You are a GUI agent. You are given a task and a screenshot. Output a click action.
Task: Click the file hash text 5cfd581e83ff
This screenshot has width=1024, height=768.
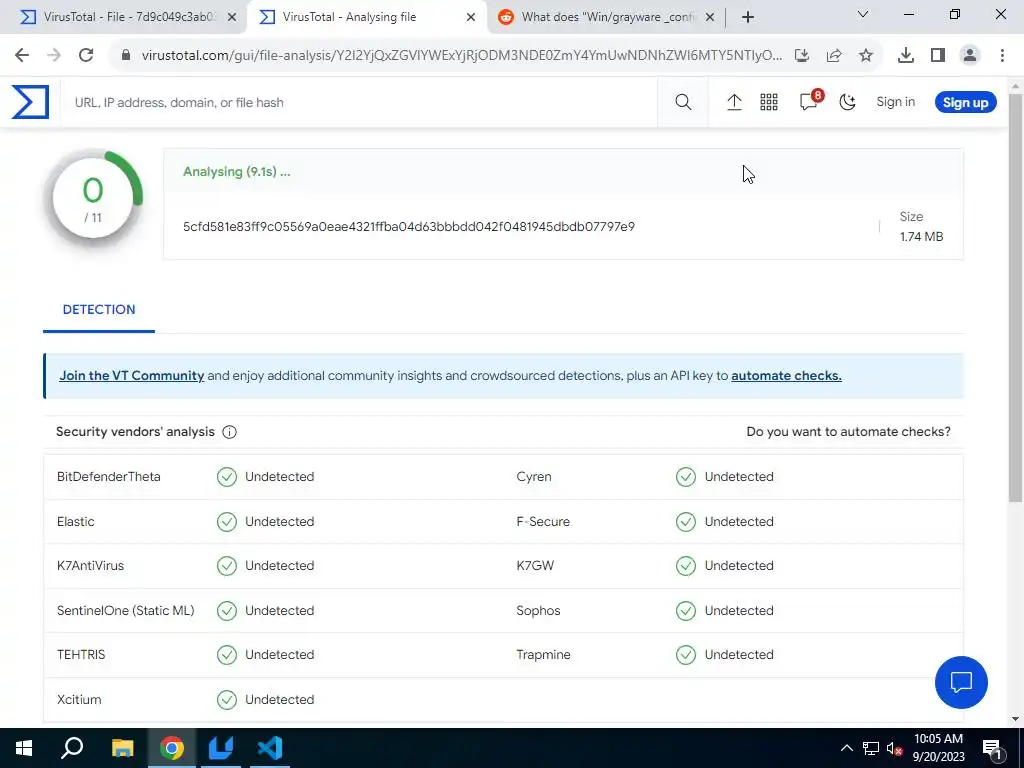pos(409,227)
